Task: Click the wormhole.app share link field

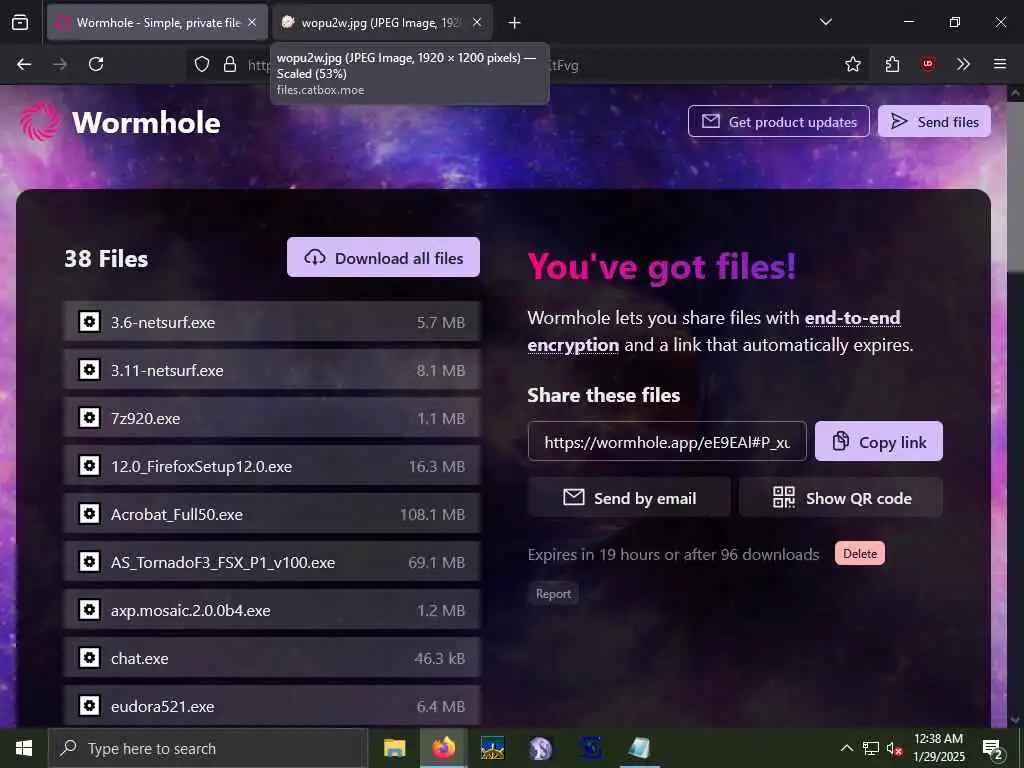Action: [667, 441]
